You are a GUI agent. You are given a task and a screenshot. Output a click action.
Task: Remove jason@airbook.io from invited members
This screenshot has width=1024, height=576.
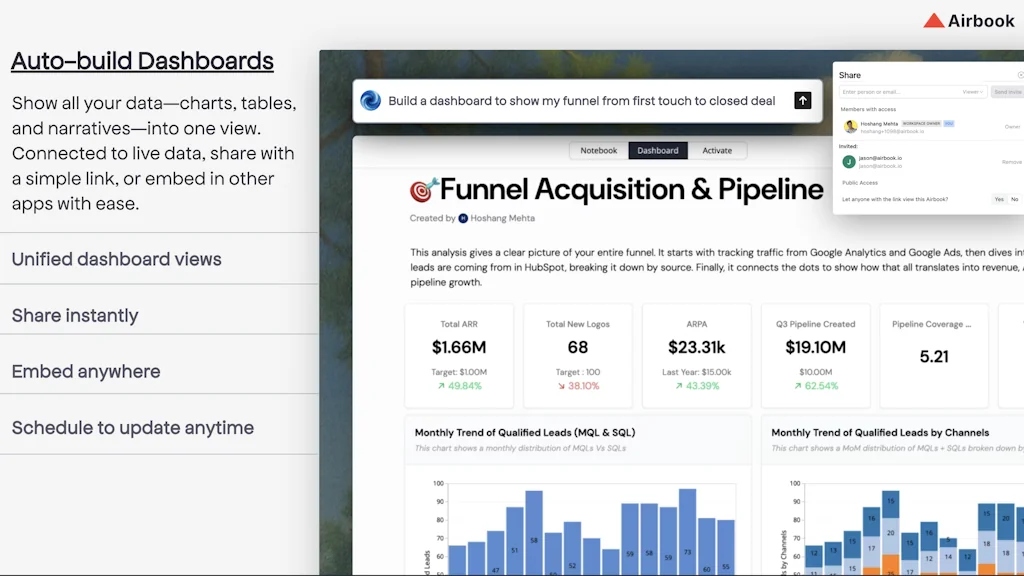[1012, 162]
